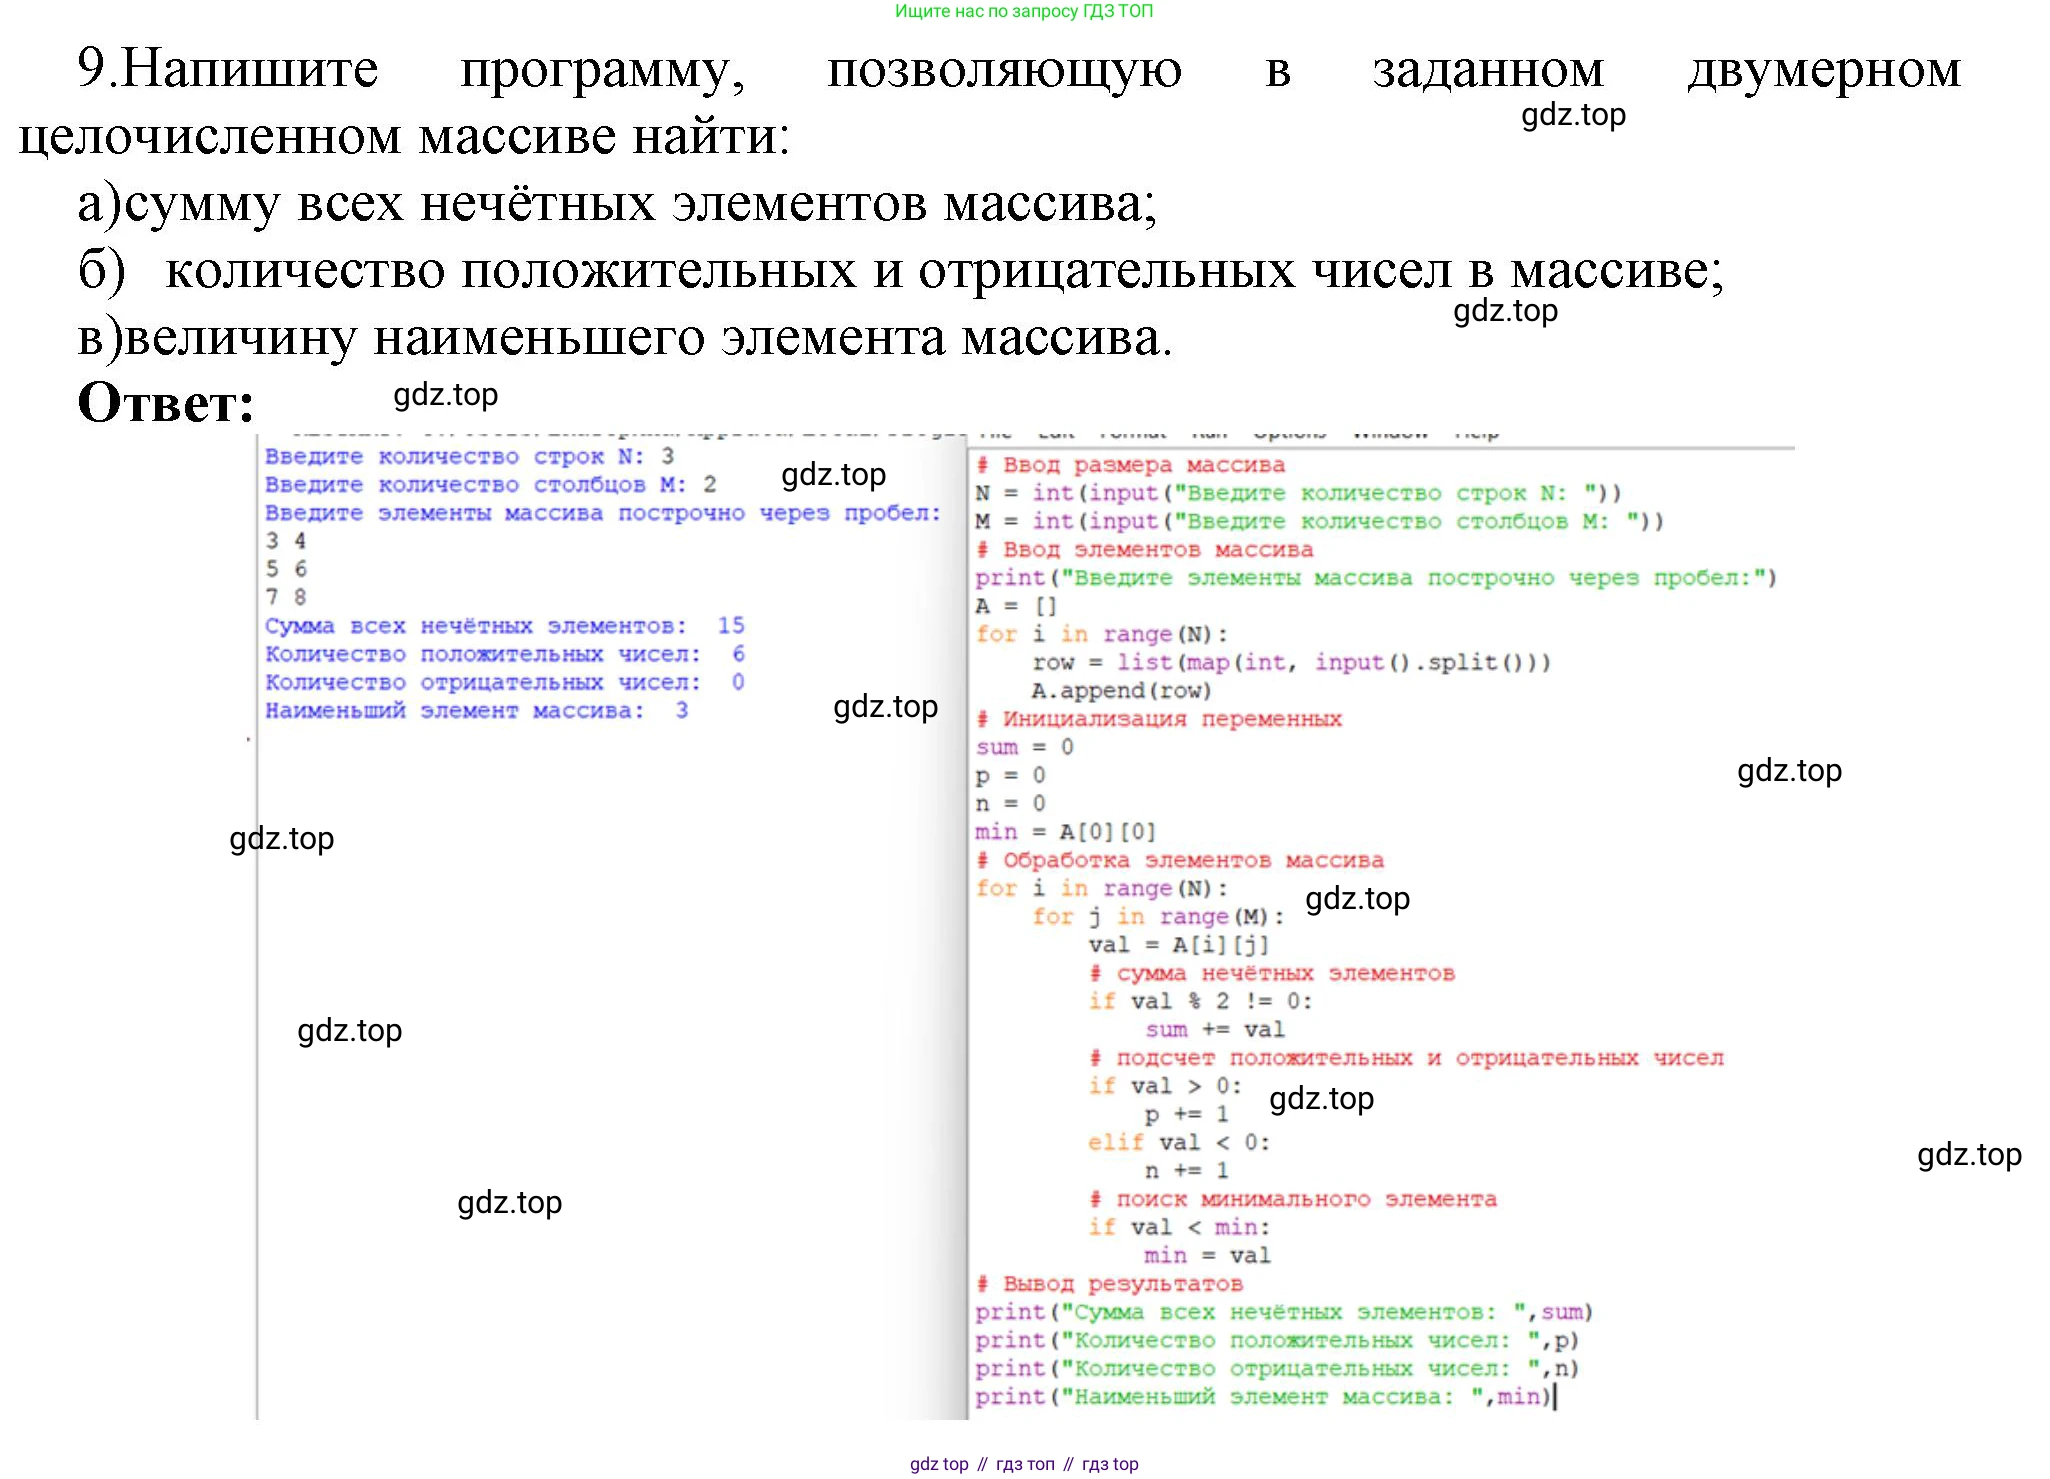
Task: Click output 'Сумма всех нечётных элементов: 15'
Action: click(x=505, y=626)
